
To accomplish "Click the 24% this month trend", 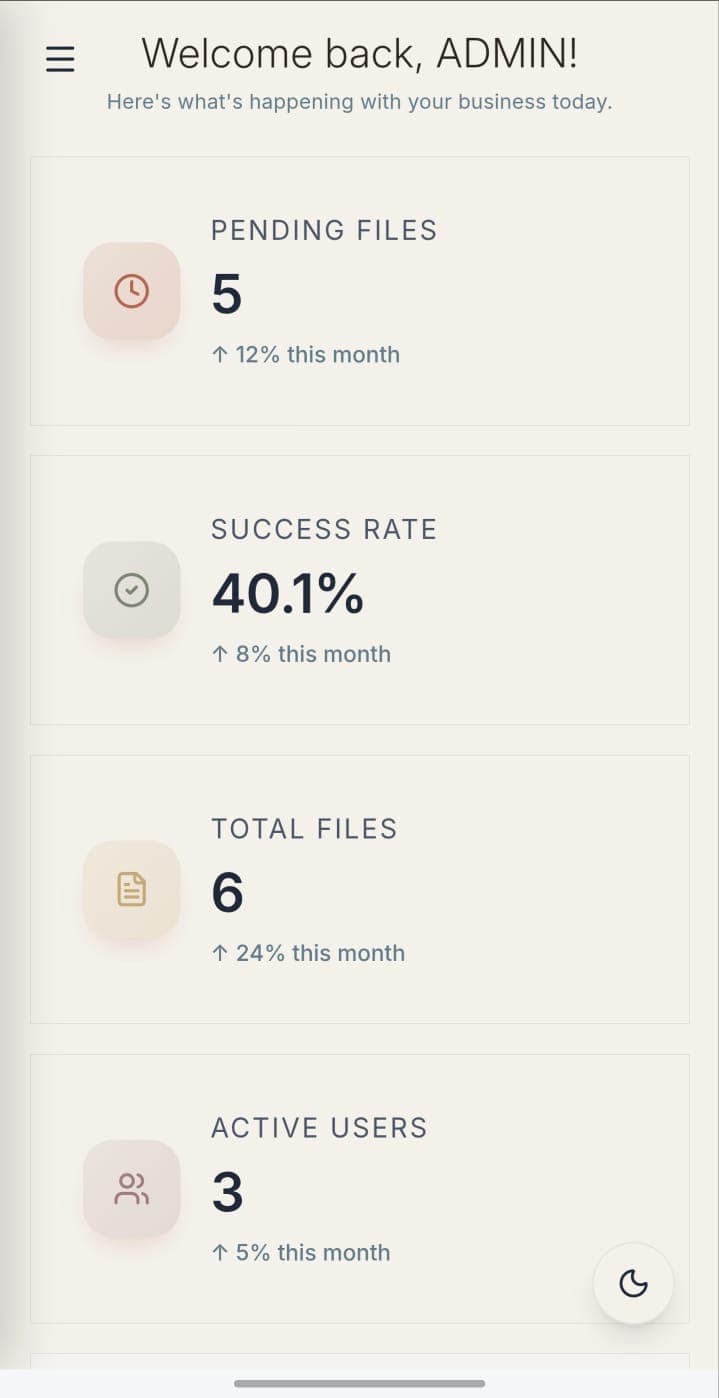I will click(x=308, y=953).
